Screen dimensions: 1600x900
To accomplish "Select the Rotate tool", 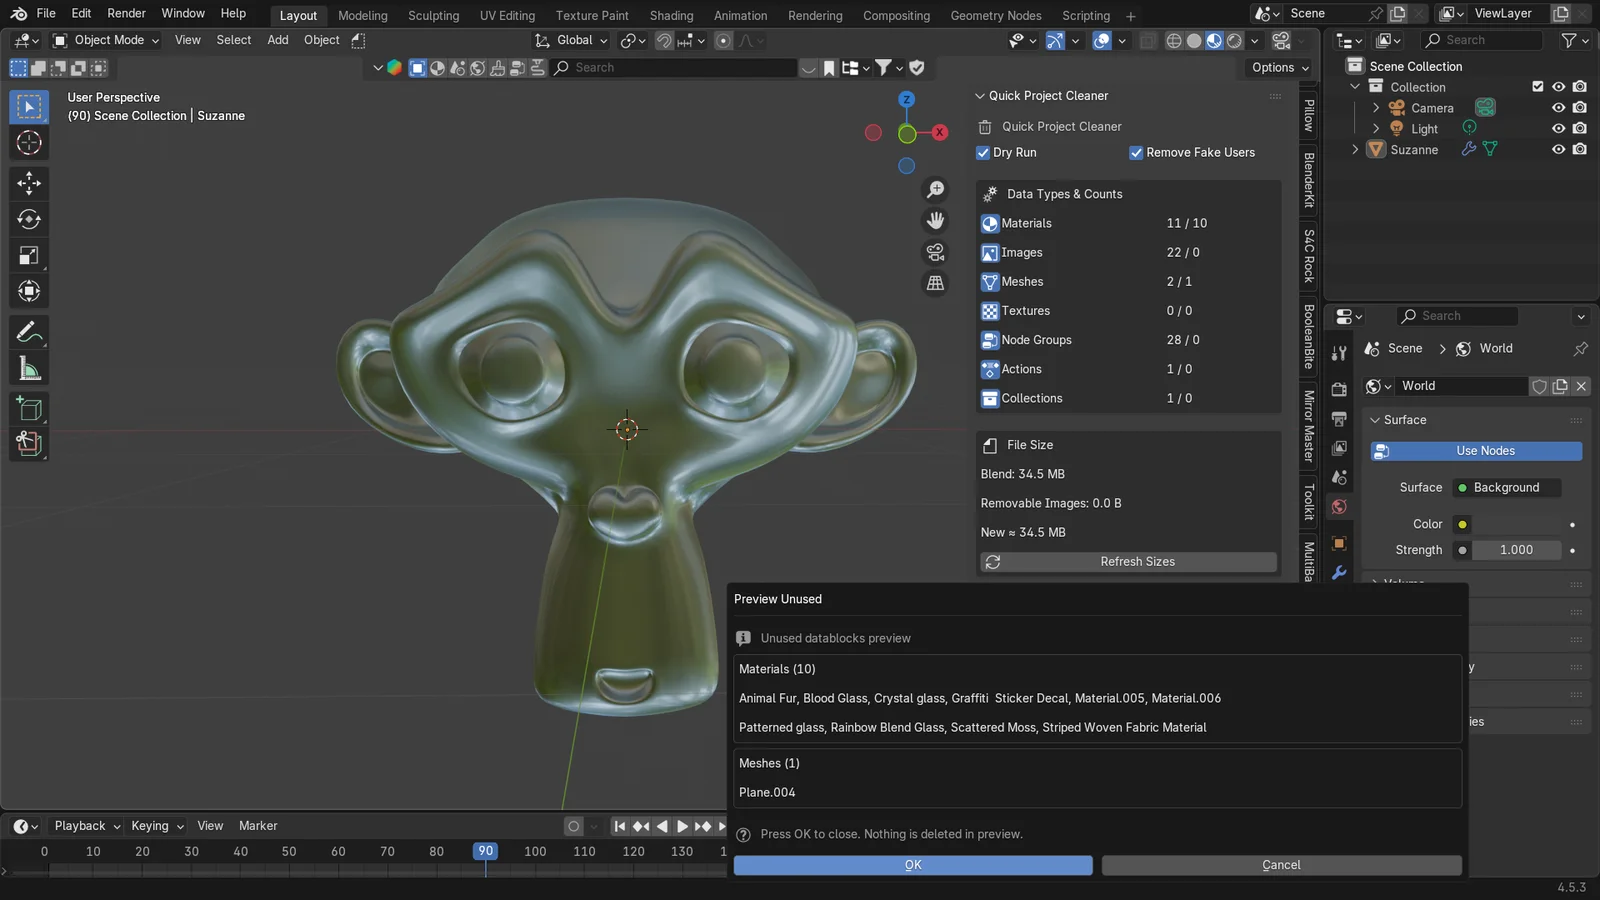I will pyautogui.click(x=29, y=219).
